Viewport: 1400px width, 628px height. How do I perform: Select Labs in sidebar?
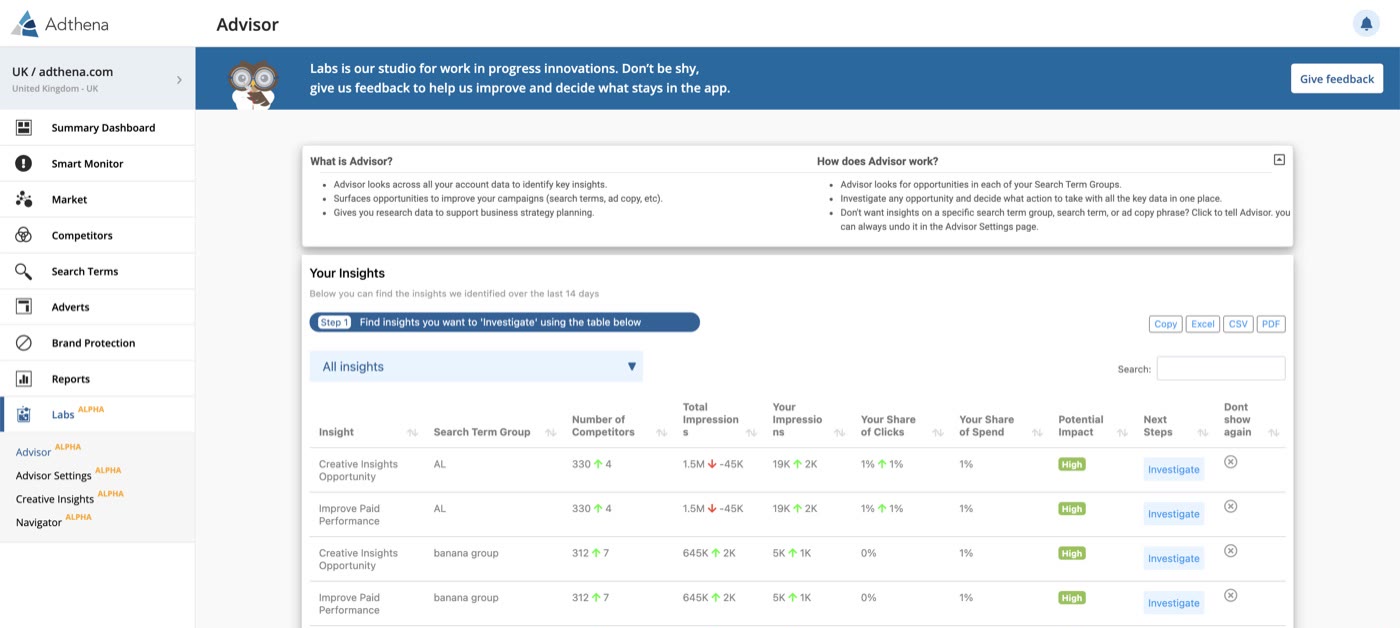[x=97, y=414]
